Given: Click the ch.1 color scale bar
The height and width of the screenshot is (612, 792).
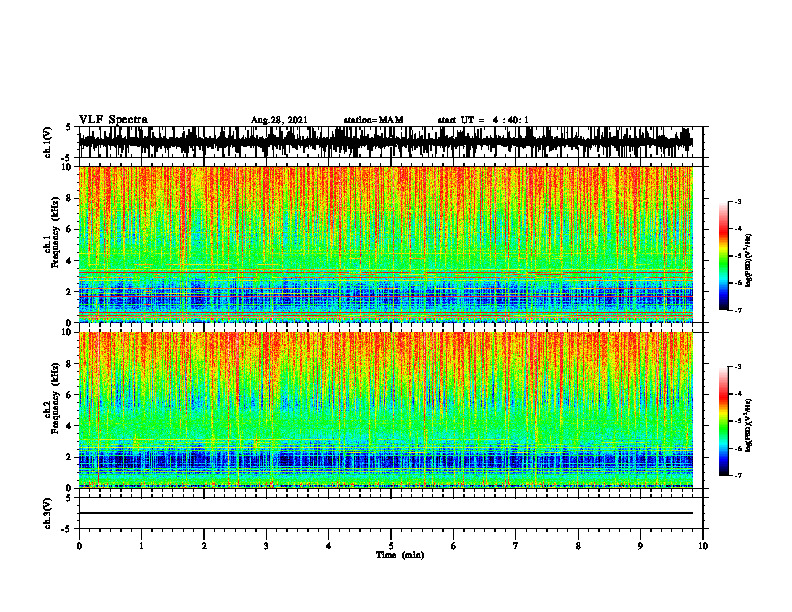Looking at the screenshot, I should tap(723, 256).
